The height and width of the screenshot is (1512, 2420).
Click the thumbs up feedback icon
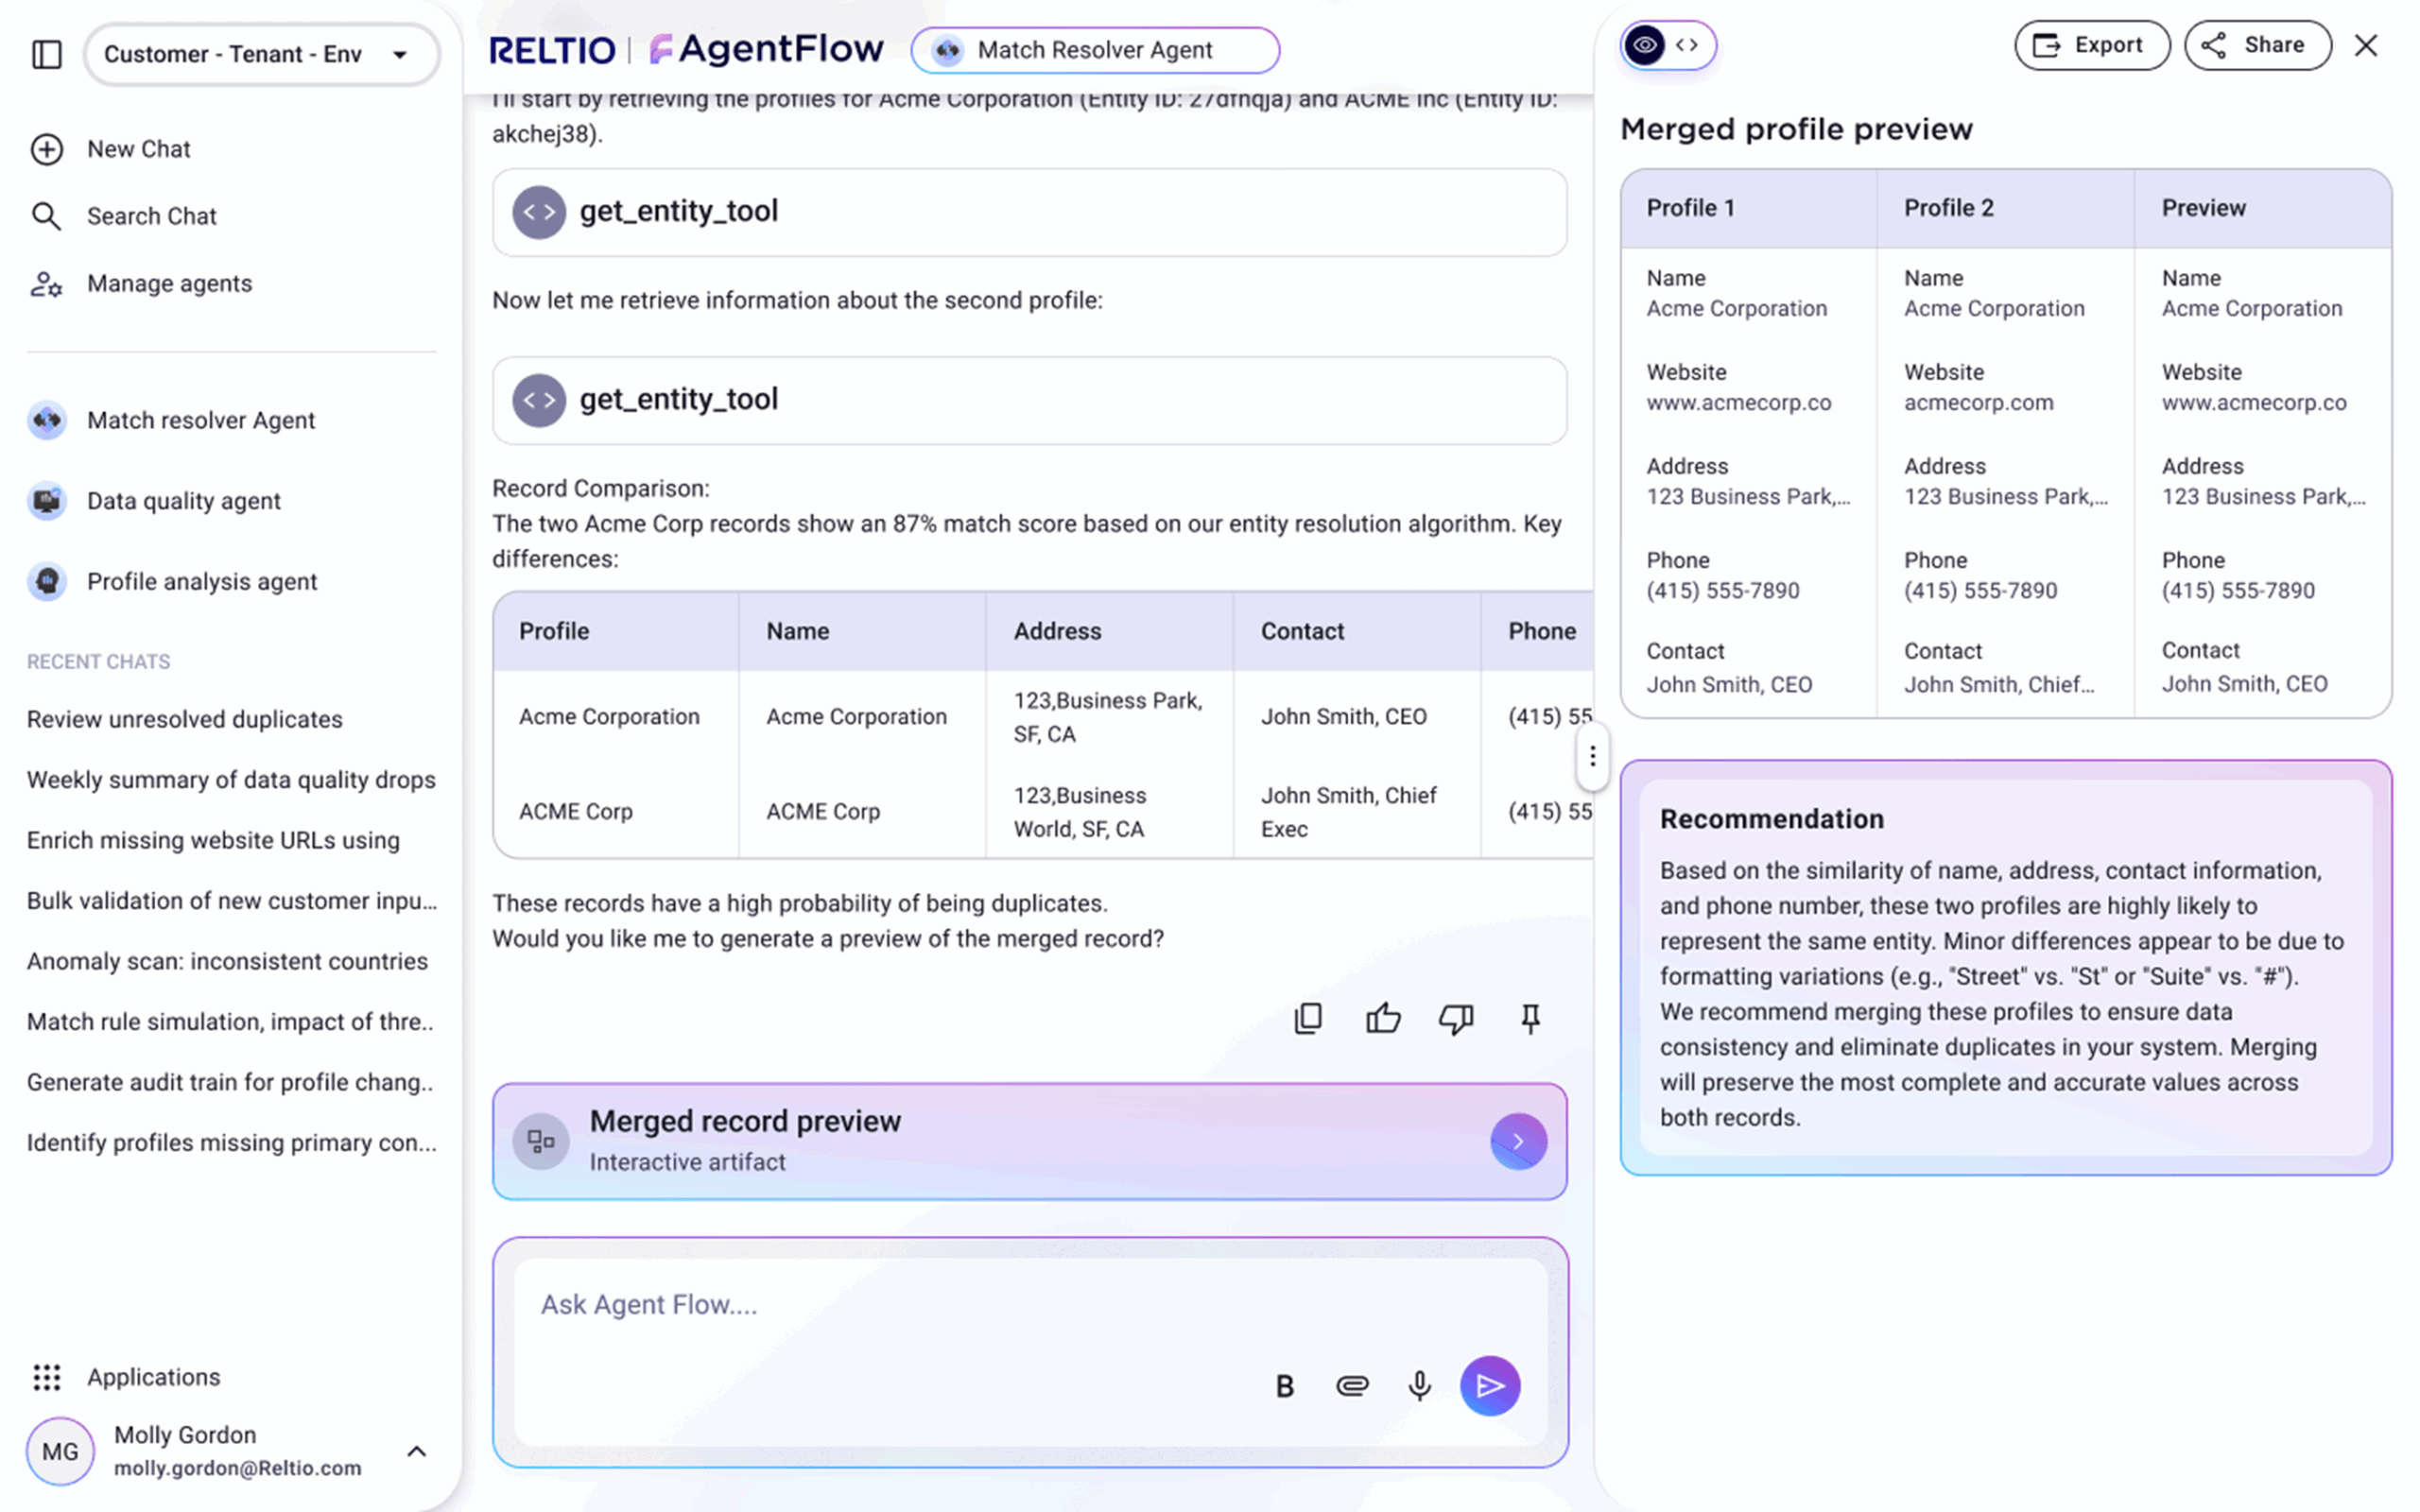[1383, 1018]
